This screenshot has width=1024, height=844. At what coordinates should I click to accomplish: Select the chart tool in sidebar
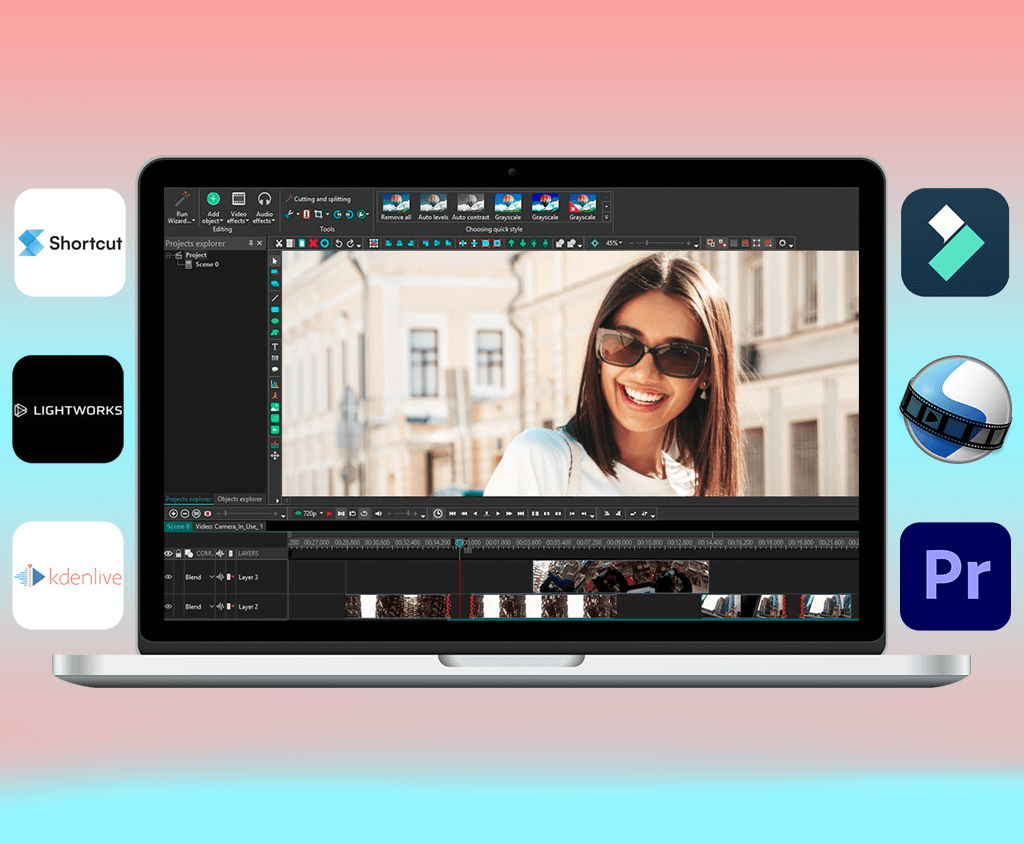pyautogui.click(x=274, y=383)
